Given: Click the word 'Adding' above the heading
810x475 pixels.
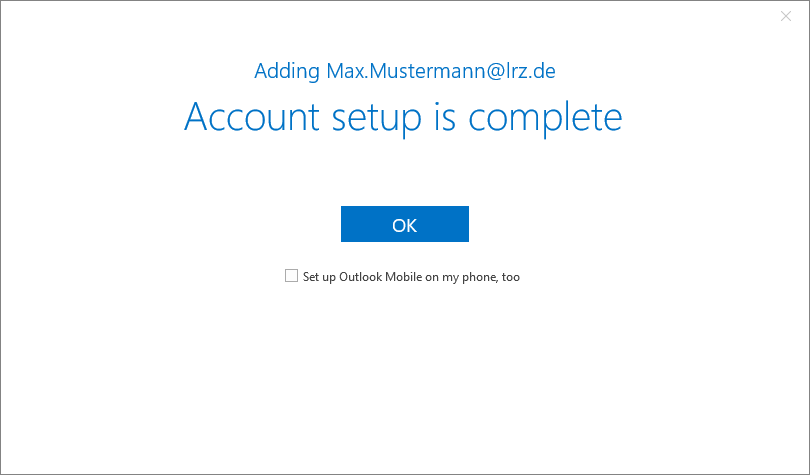Looking at the screenshot, I should click(287, 71).
